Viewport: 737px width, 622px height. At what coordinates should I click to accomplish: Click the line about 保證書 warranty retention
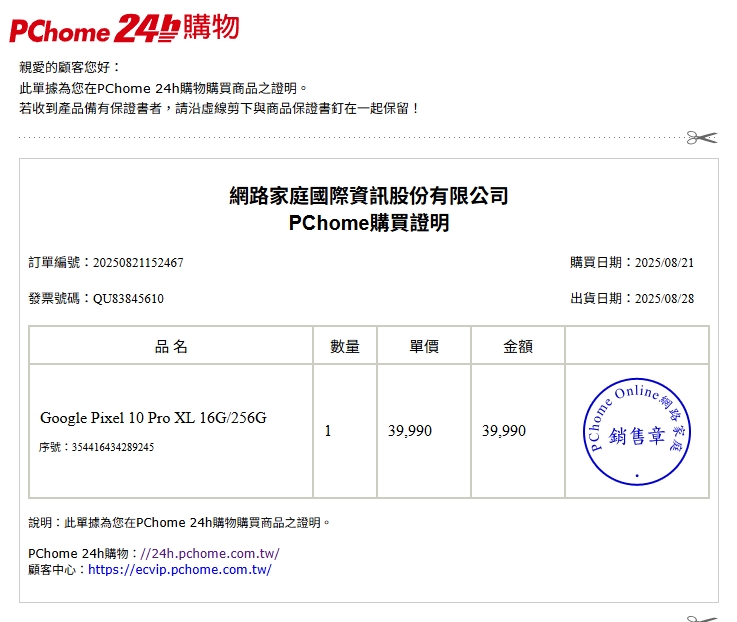(219, 109)
